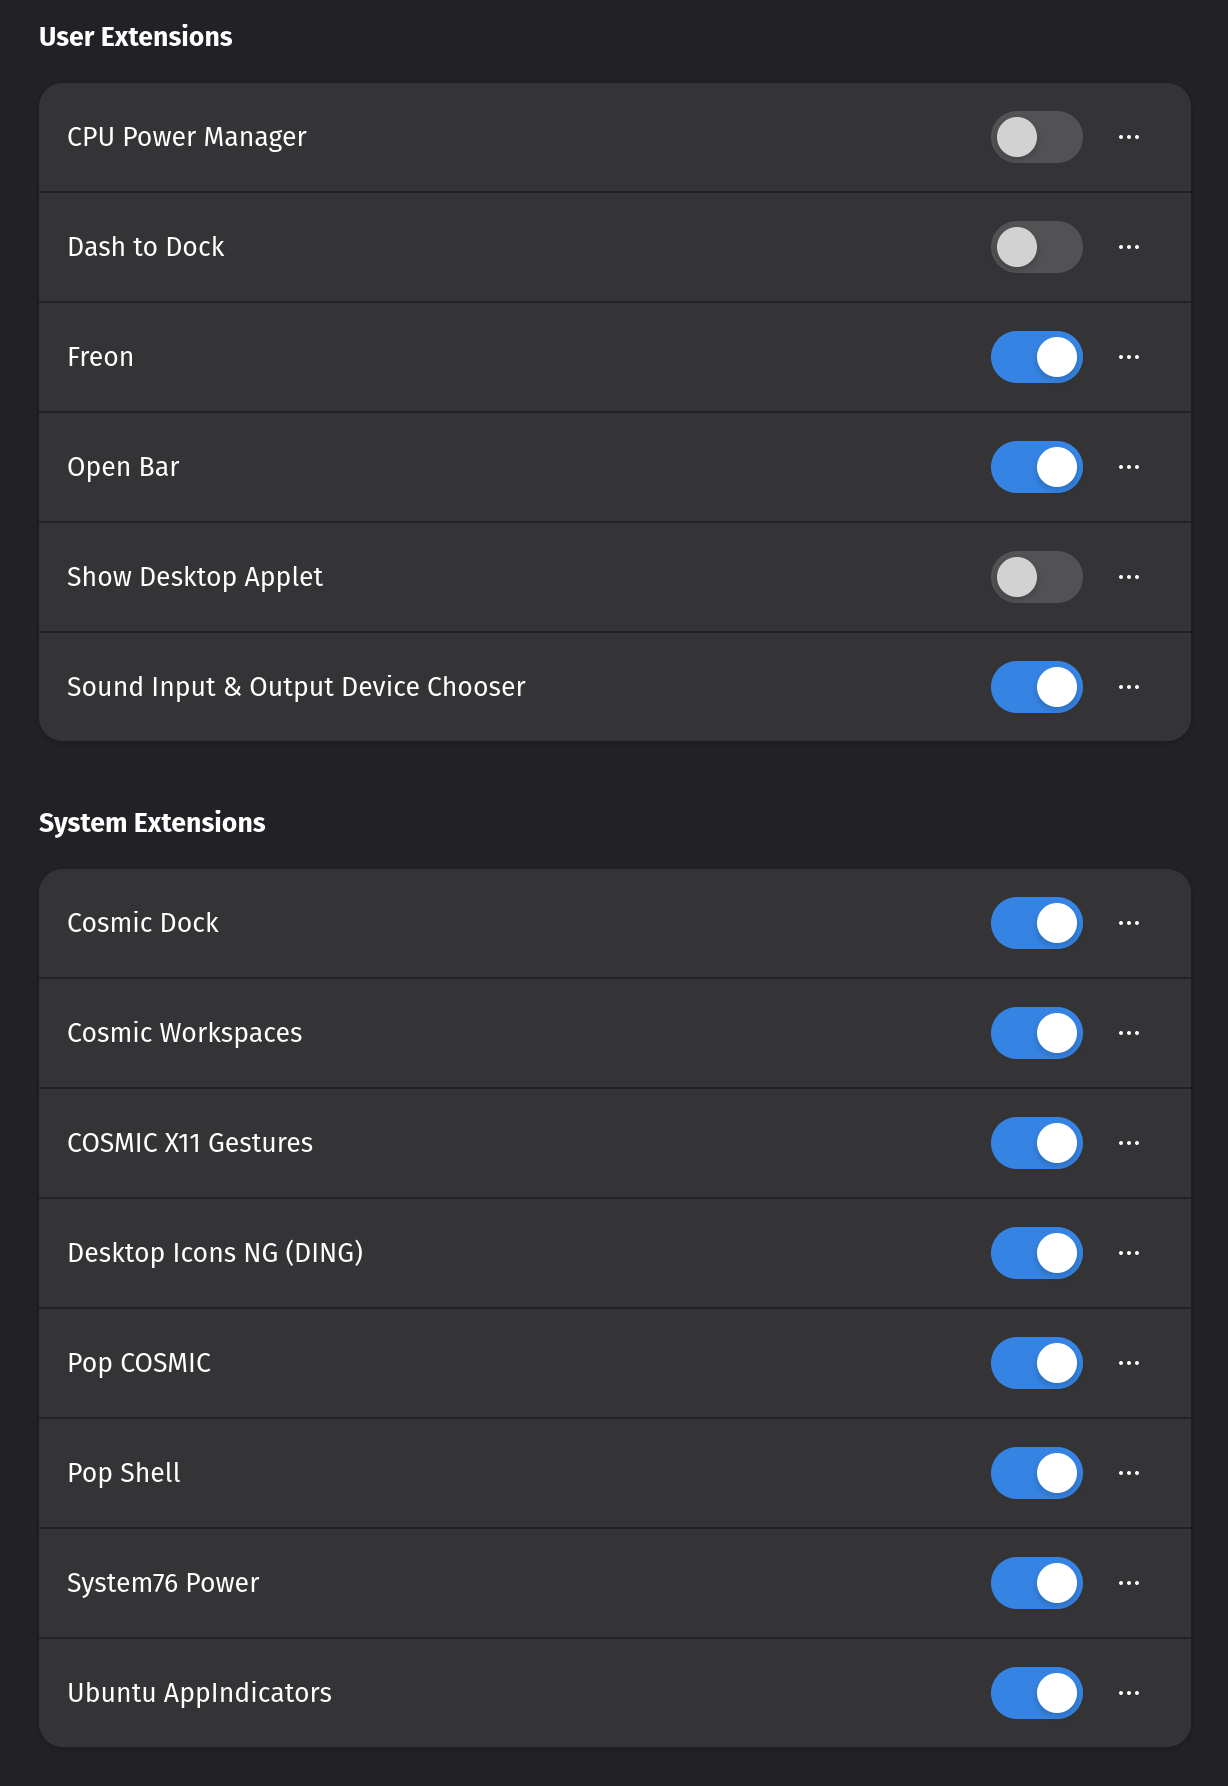Open the System76 Power overflow menu
Screen dimensions: 1228x1786
(x=1129, y=1583)
